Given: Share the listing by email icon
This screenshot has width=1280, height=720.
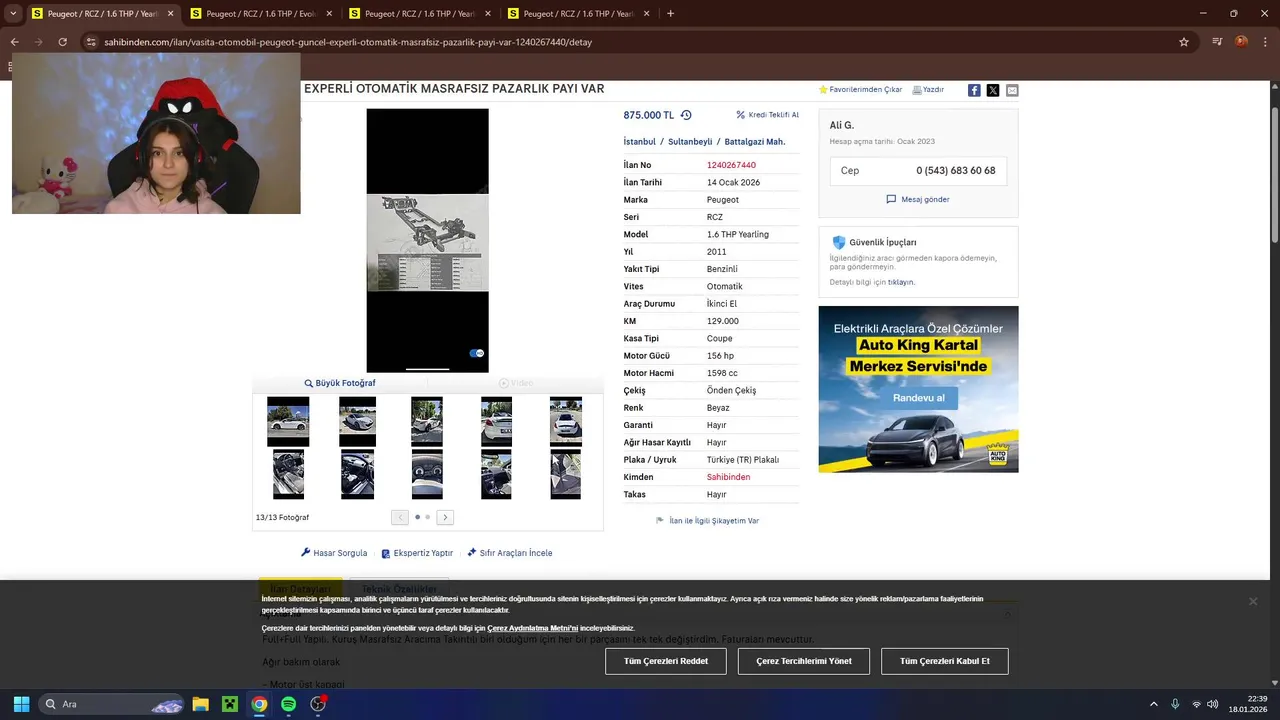Looking at the screenshot, I should pyautogui.click(x=1012, y=90).
